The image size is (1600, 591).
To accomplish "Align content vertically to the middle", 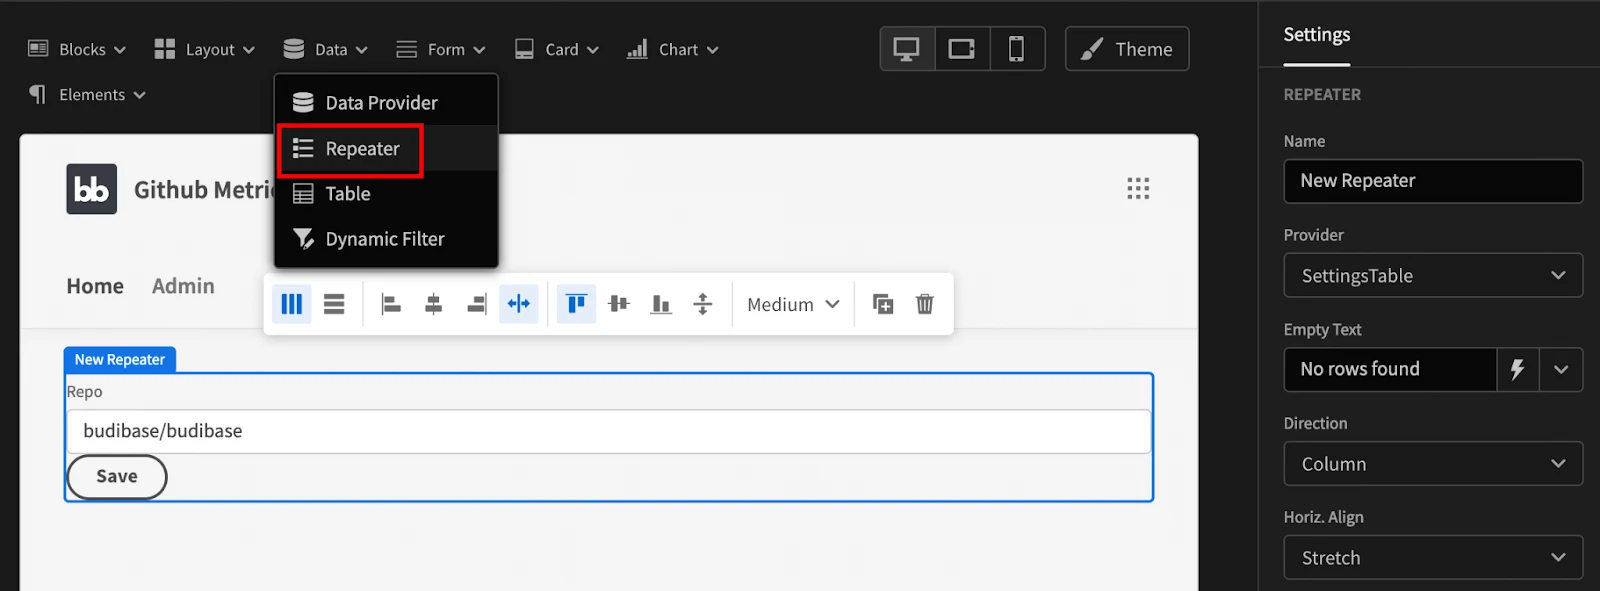I will tap(619, 304).
